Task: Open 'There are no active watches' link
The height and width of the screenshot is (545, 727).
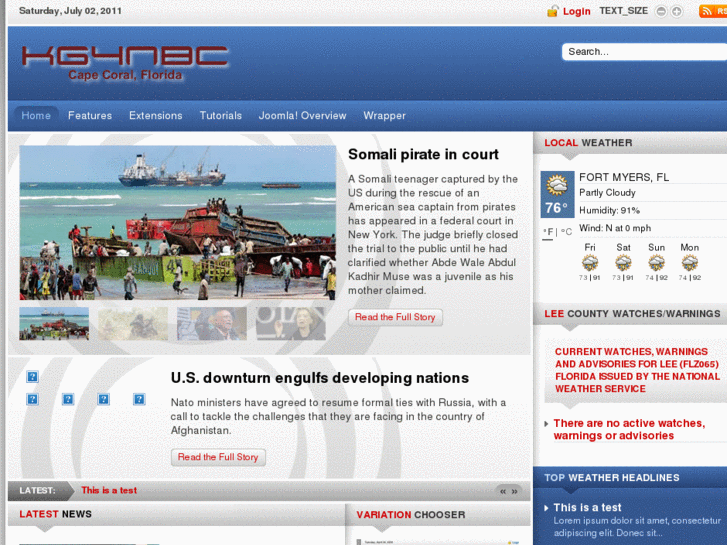Action: (x=629, y=430)
